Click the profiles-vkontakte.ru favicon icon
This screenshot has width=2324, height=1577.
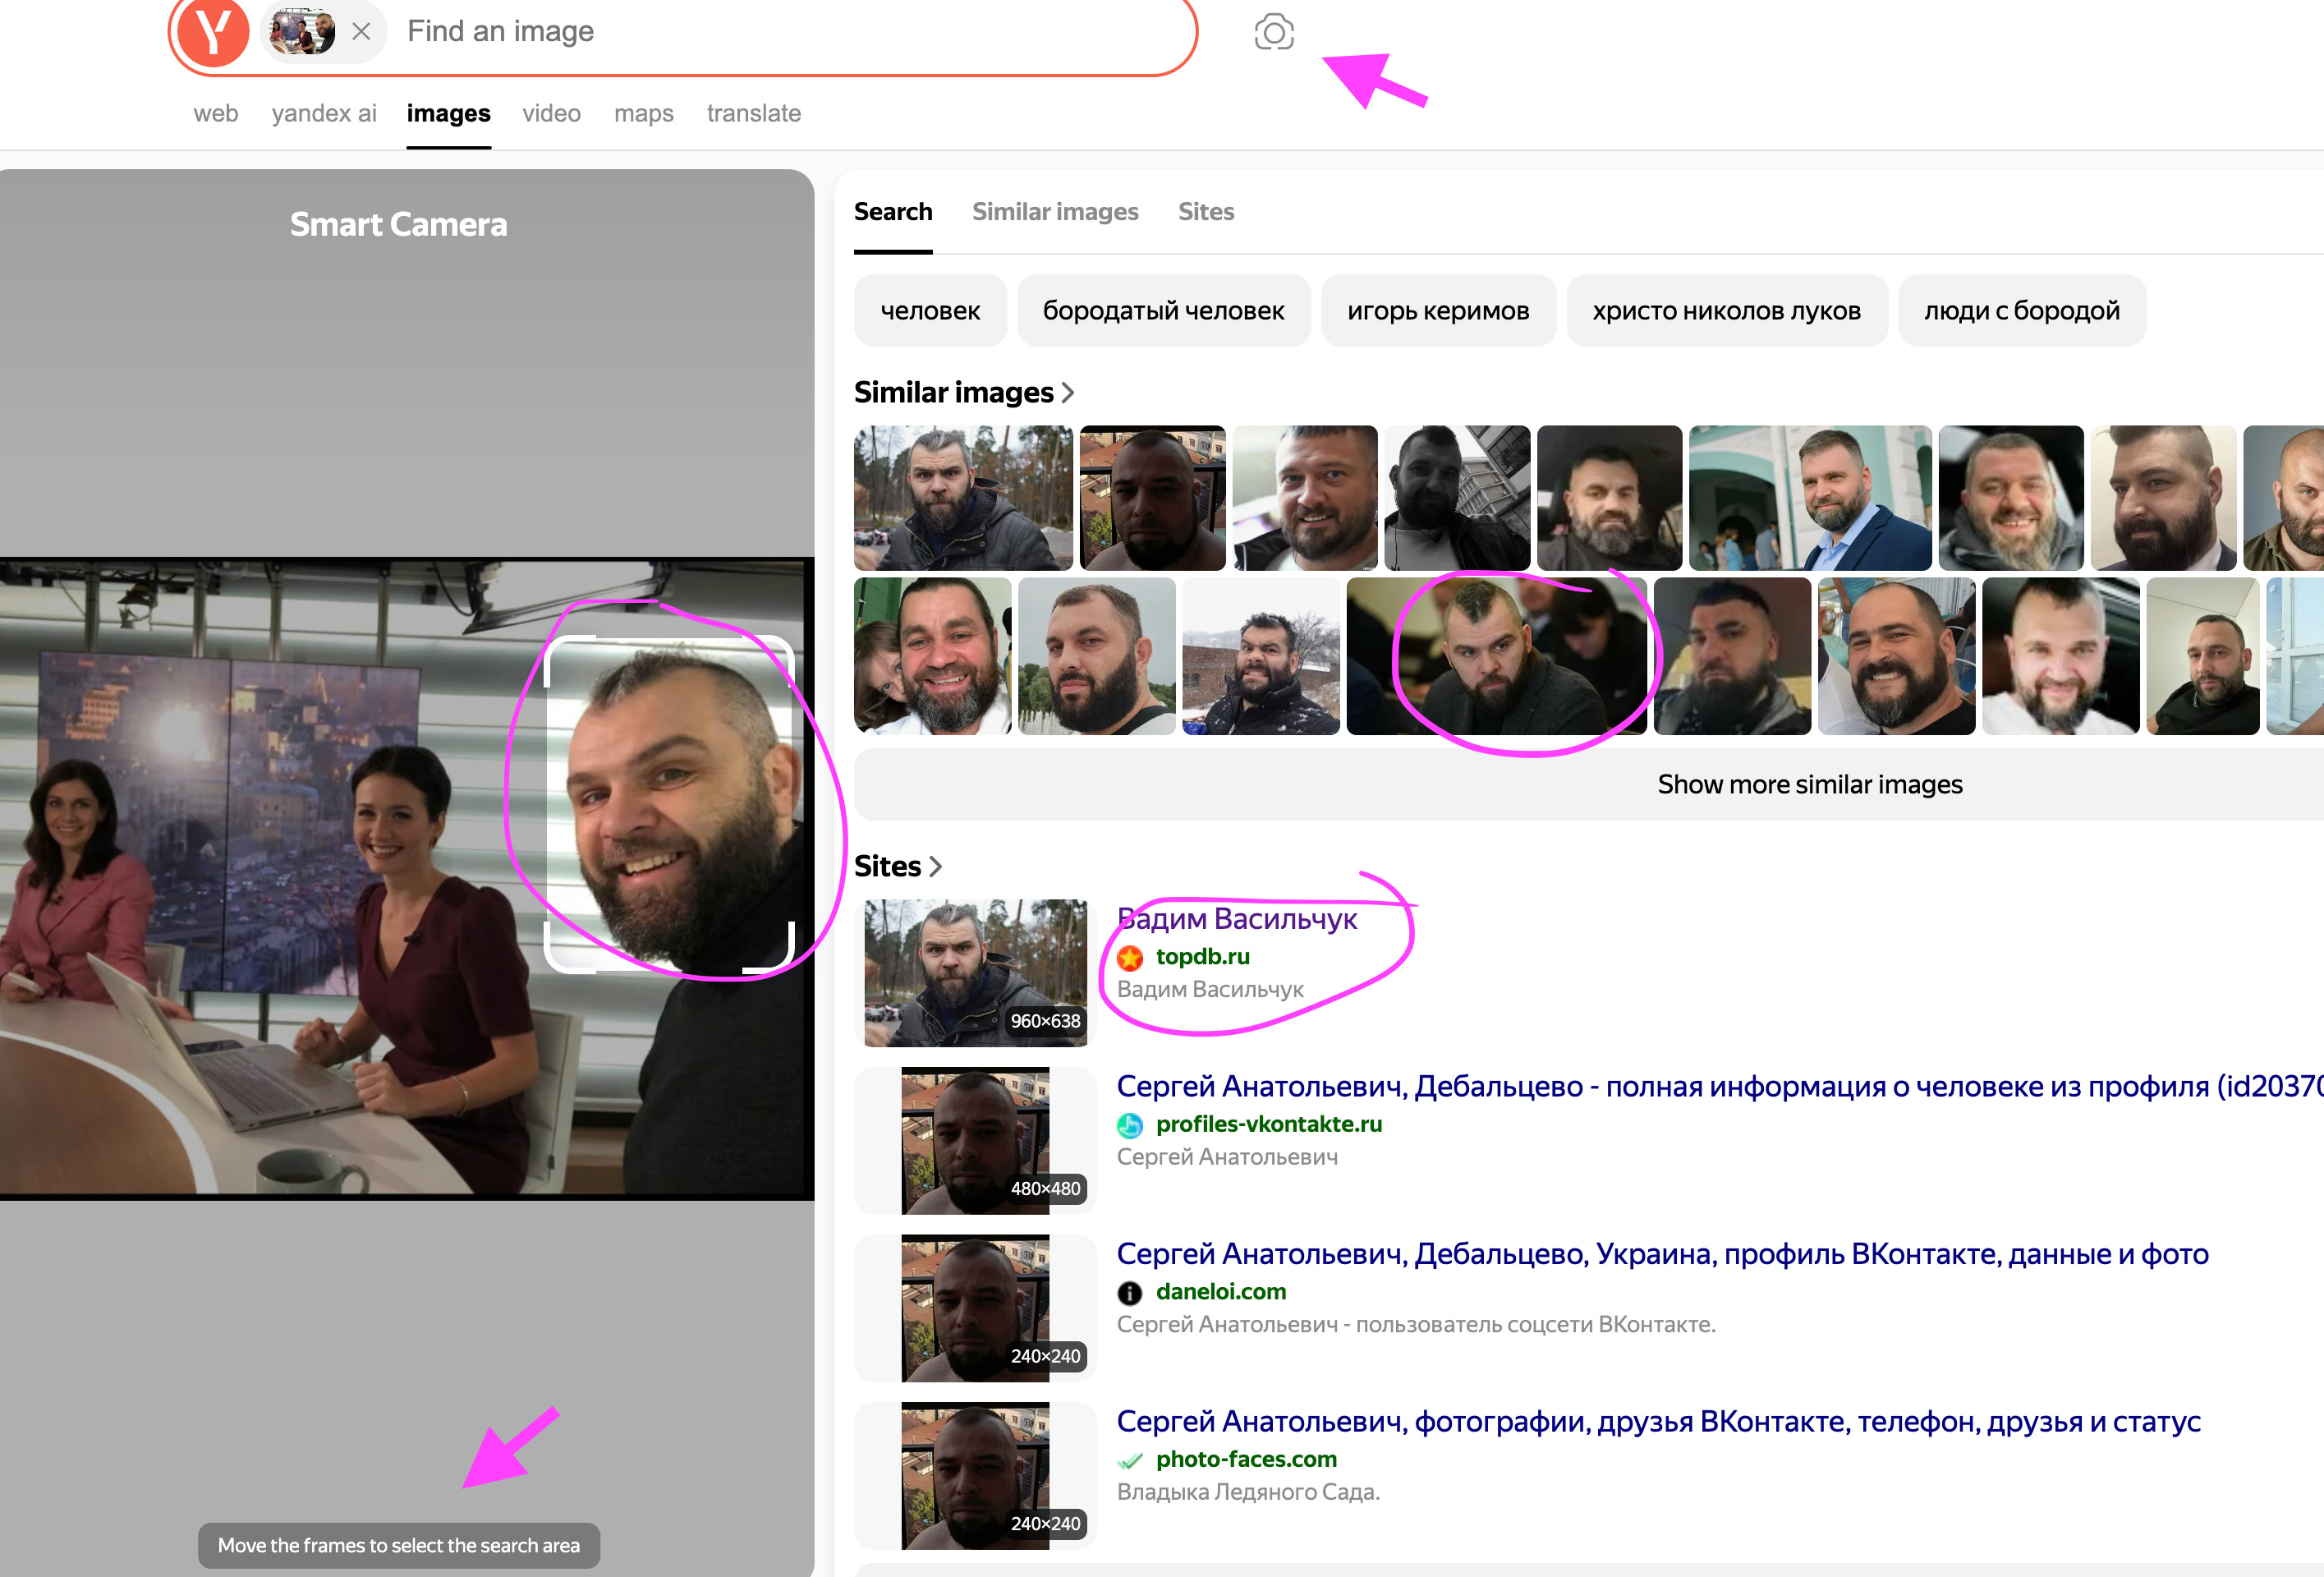tap(1130, 1125)
